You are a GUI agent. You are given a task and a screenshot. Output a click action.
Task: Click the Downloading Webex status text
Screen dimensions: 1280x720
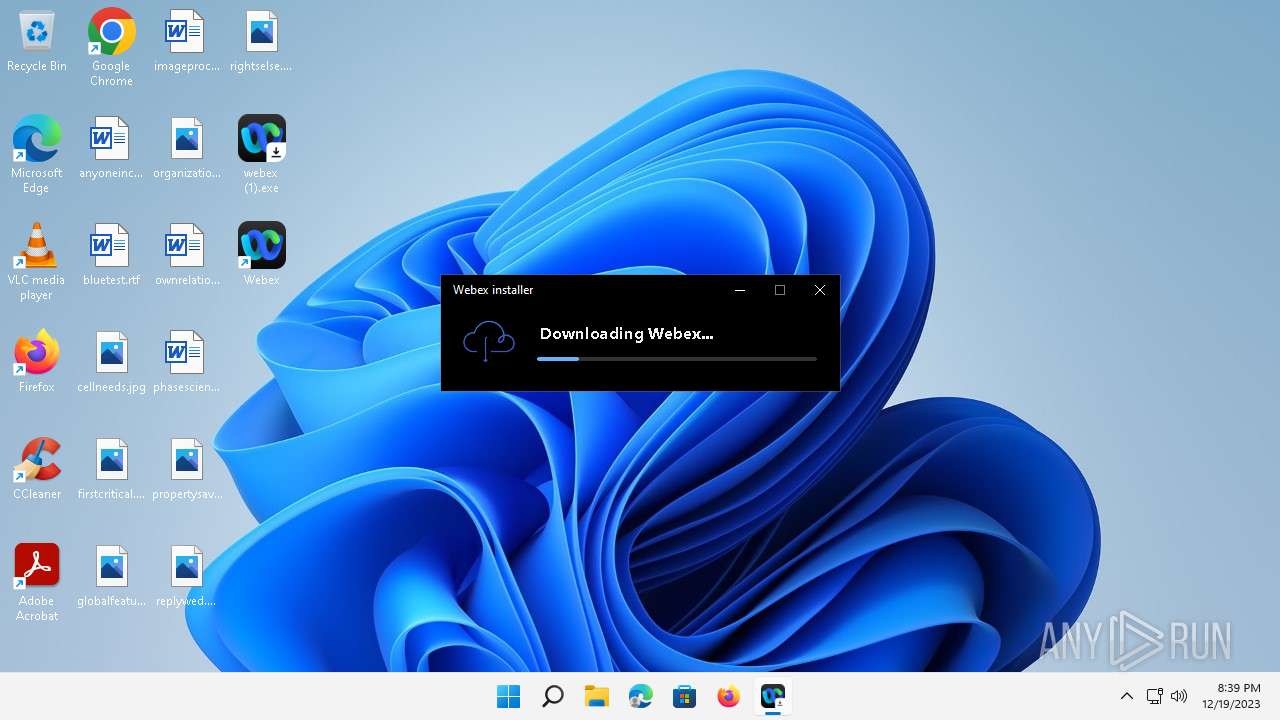tap(626, 334)
